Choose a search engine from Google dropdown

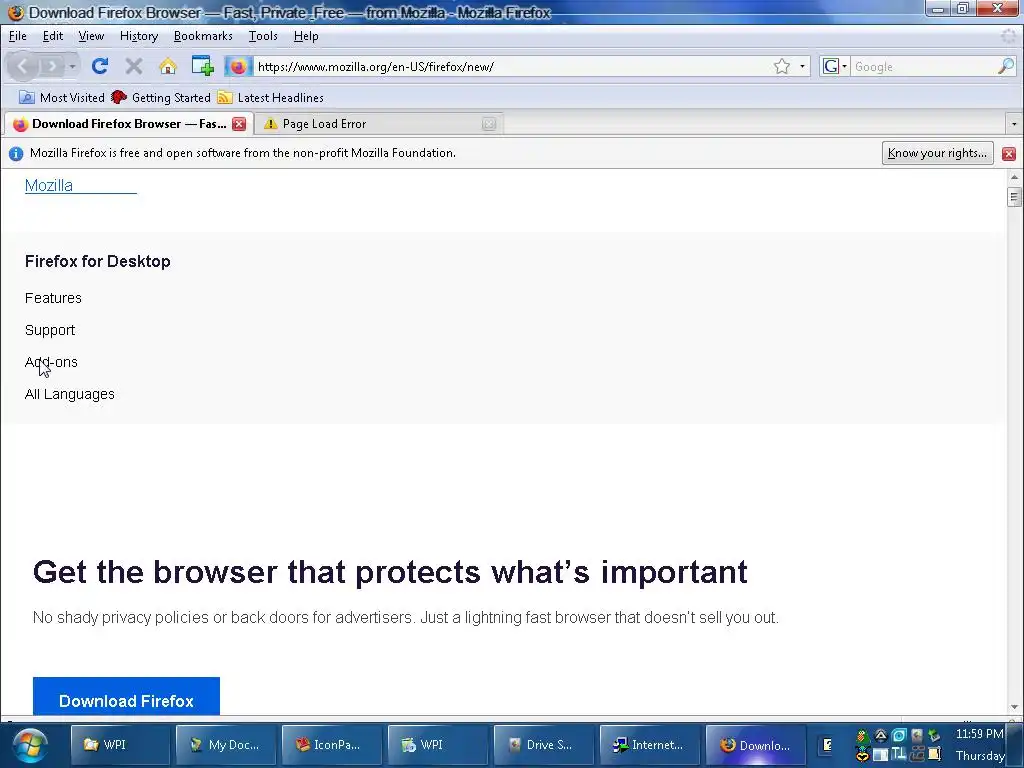tap(834, 66)
